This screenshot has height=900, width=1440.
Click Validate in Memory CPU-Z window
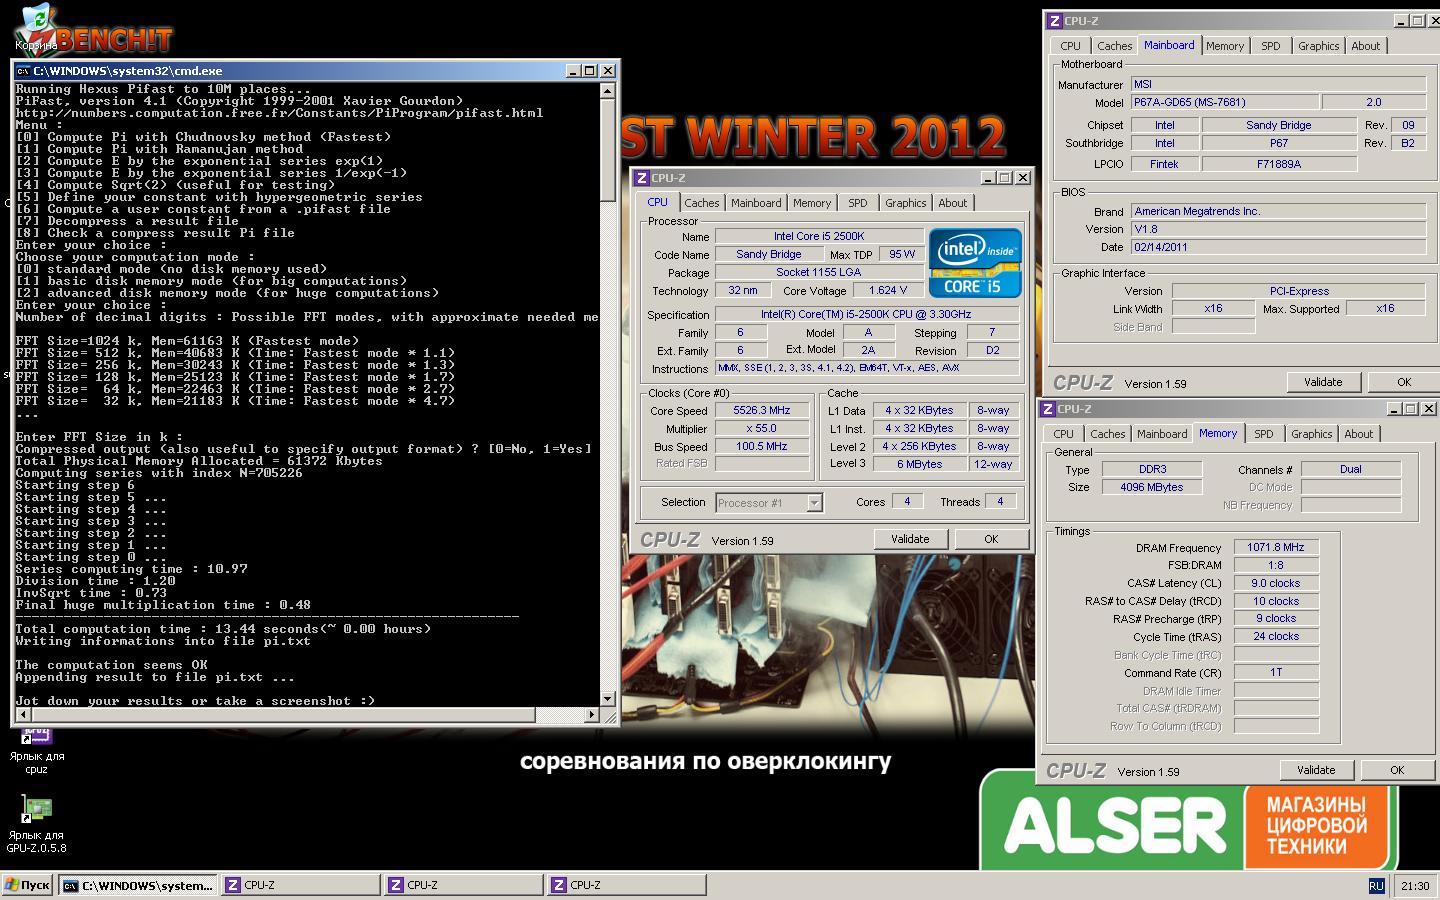pos(1316,770)
